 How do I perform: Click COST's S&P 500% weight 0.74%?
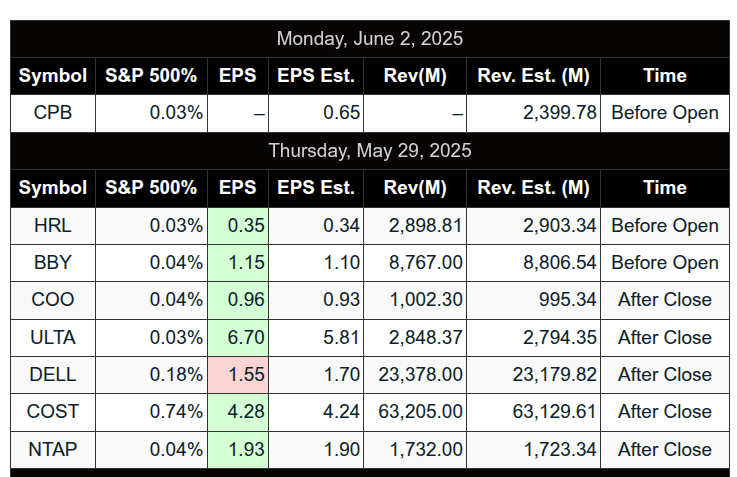tap(151, 412)
